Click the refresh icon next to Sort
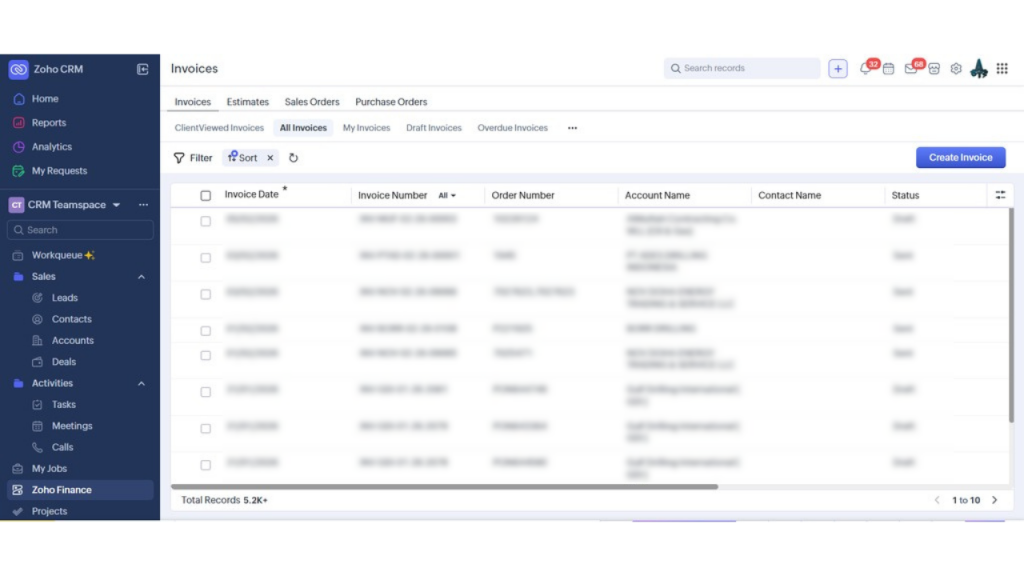This screenshot has width=1024, height=576. click(x=293, y=158)
